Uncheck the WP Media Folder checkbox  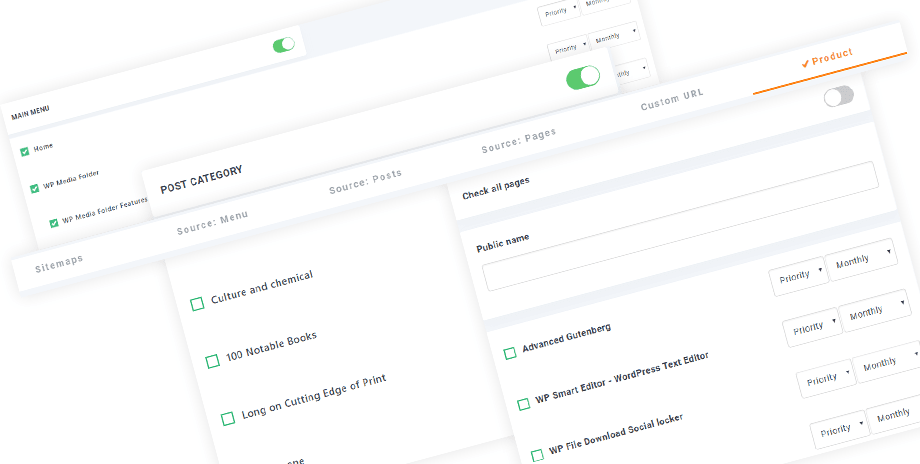coord(35,188)
